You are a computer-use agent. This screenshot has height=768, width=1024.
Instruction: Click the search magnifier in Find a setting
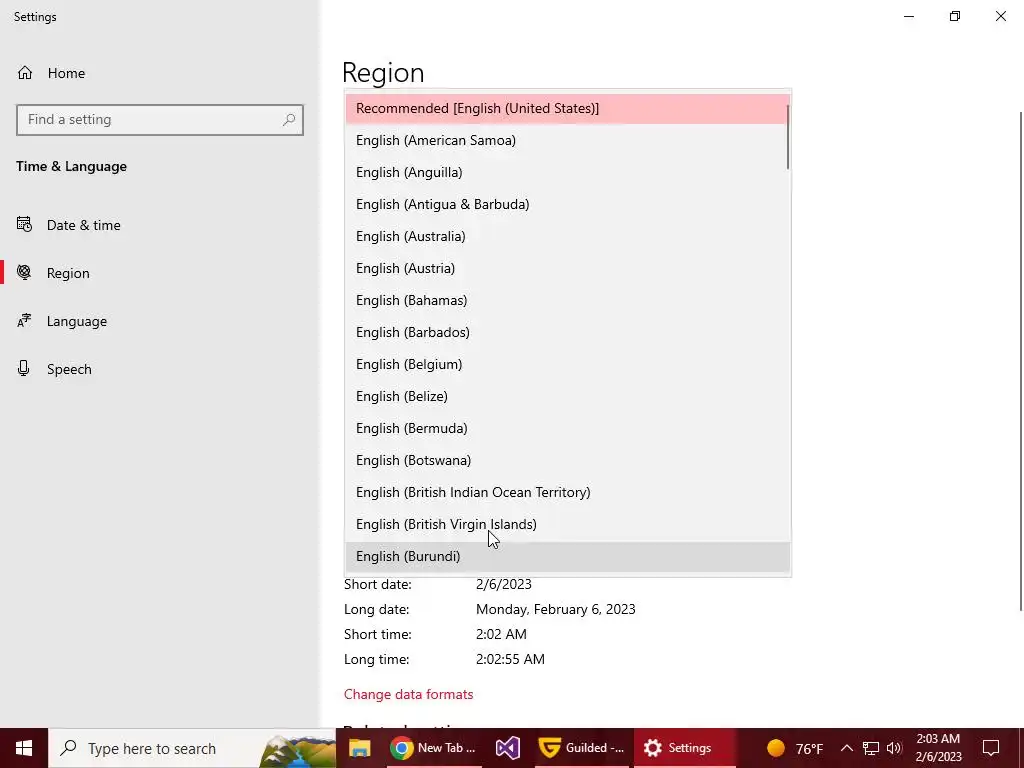(x=289, y=120)
